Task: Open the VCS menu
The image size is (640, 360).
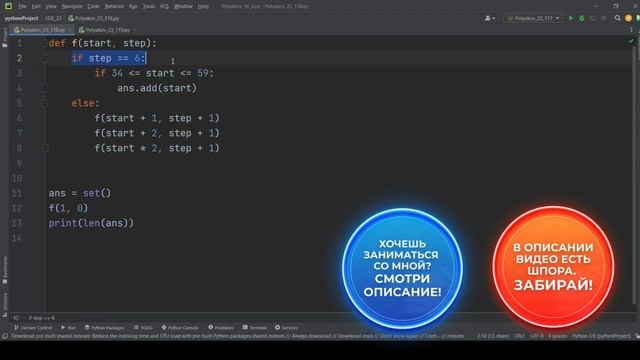Action: point(164,6)
